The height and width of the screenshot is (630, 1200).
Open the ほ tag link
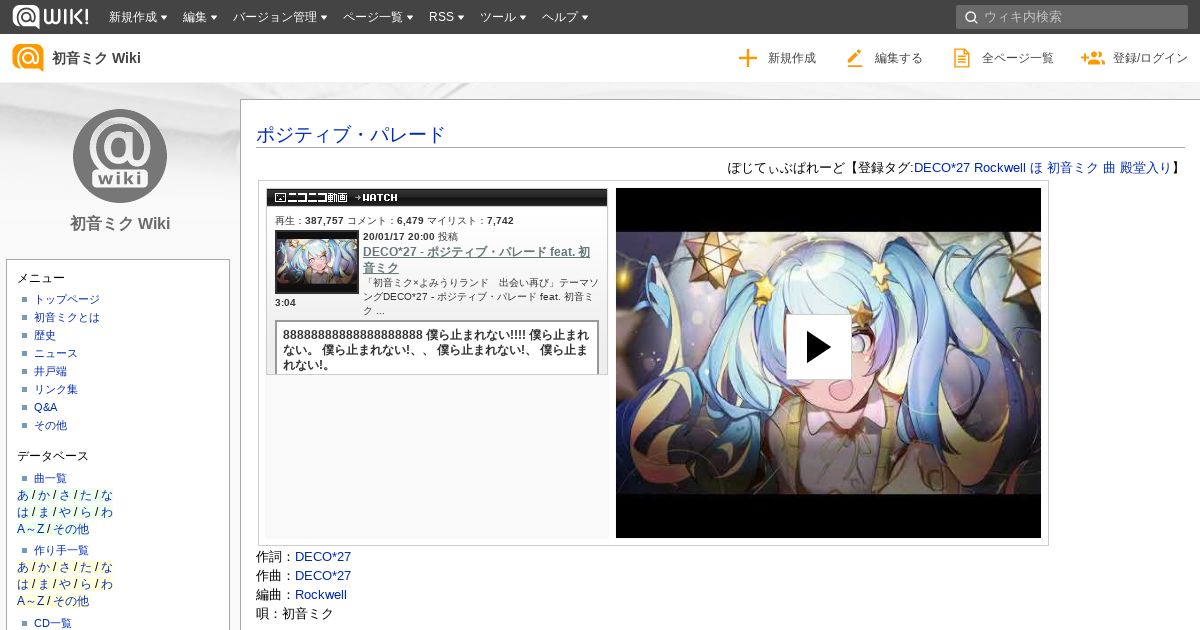(1037, 168)
